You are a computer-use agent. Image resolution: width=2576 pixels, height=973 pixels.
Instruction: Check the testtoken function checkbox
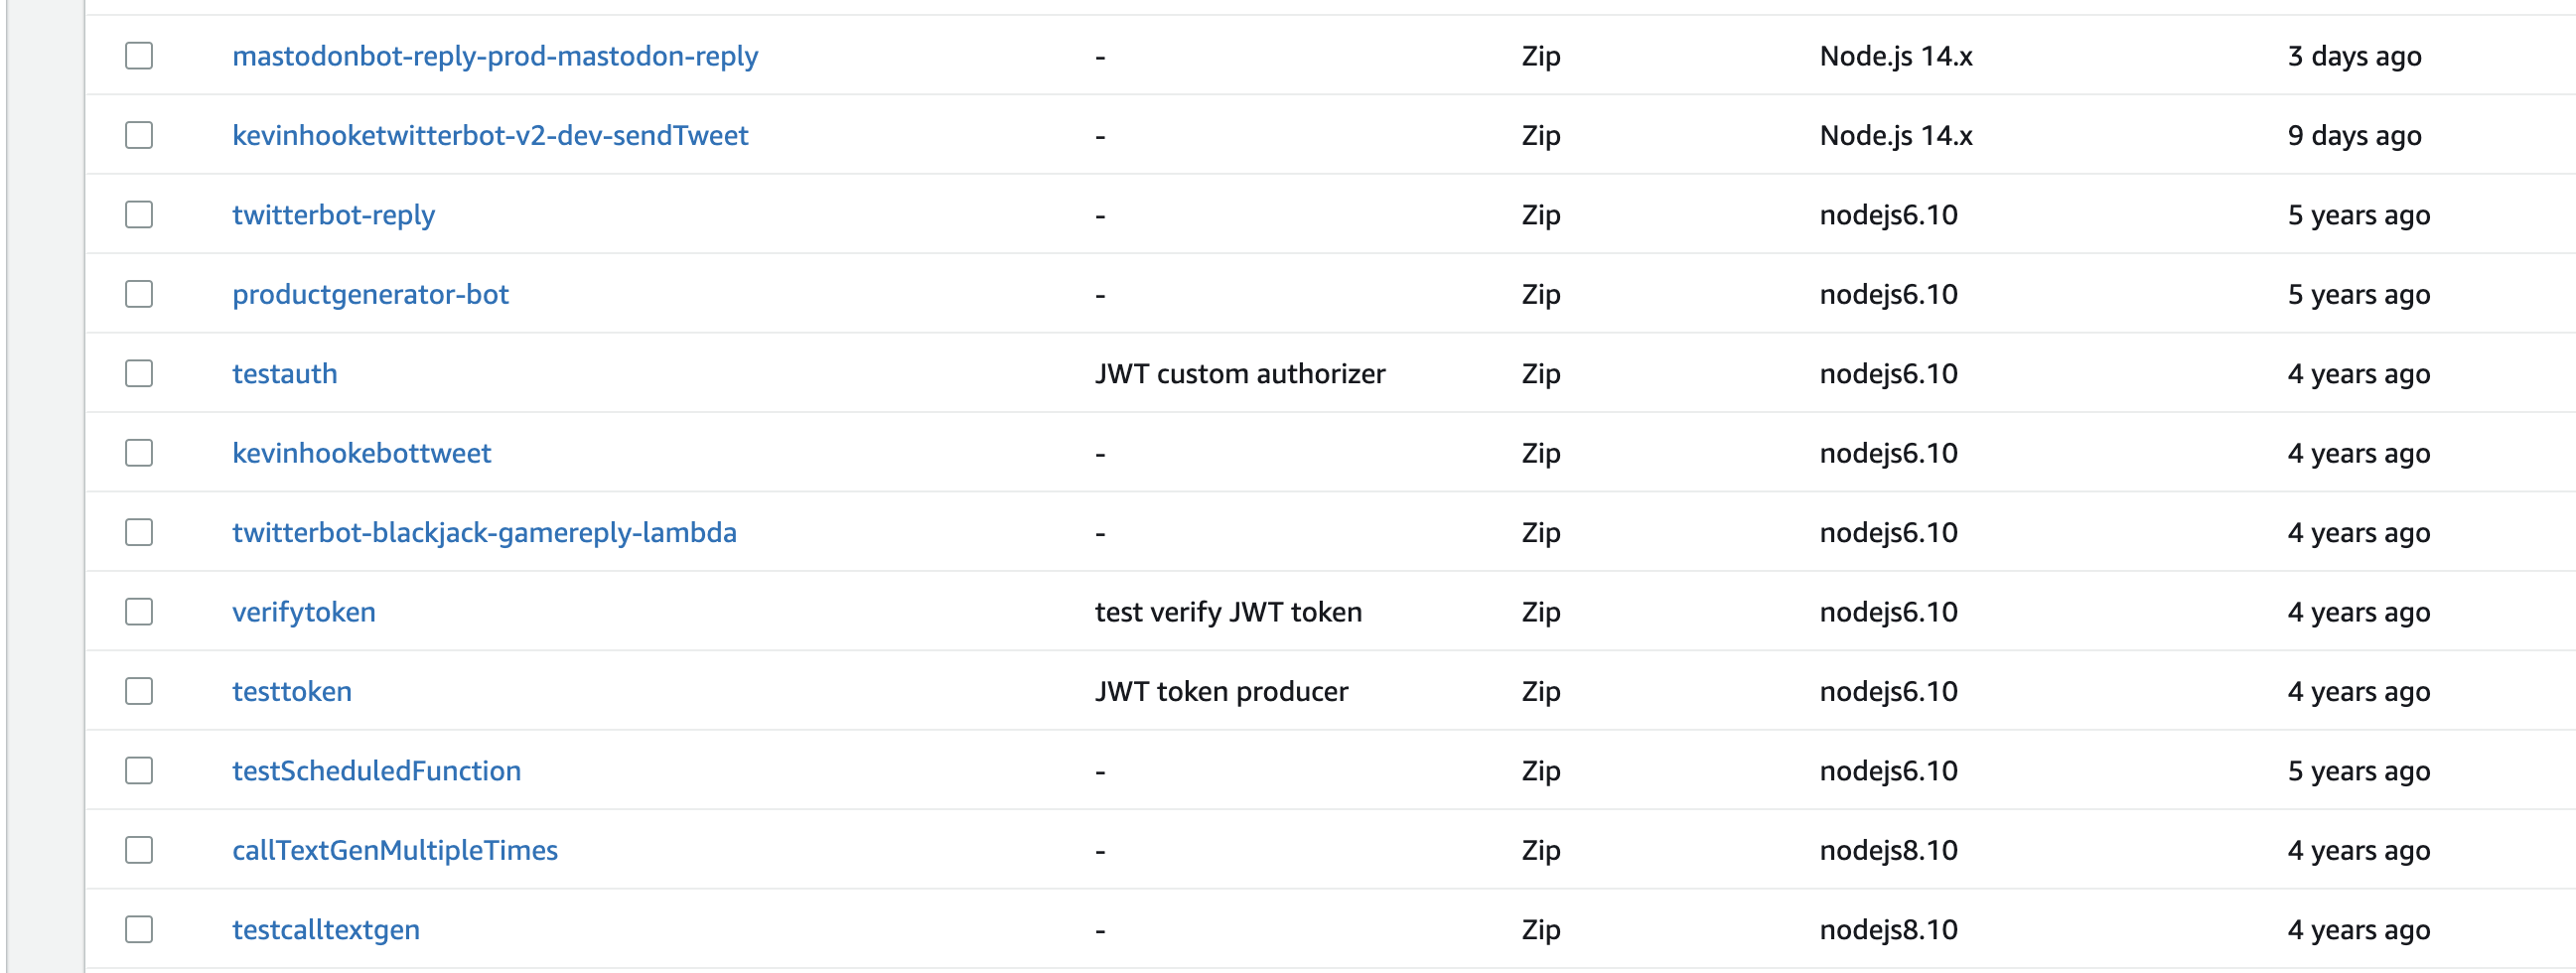(x=139, y=690)
